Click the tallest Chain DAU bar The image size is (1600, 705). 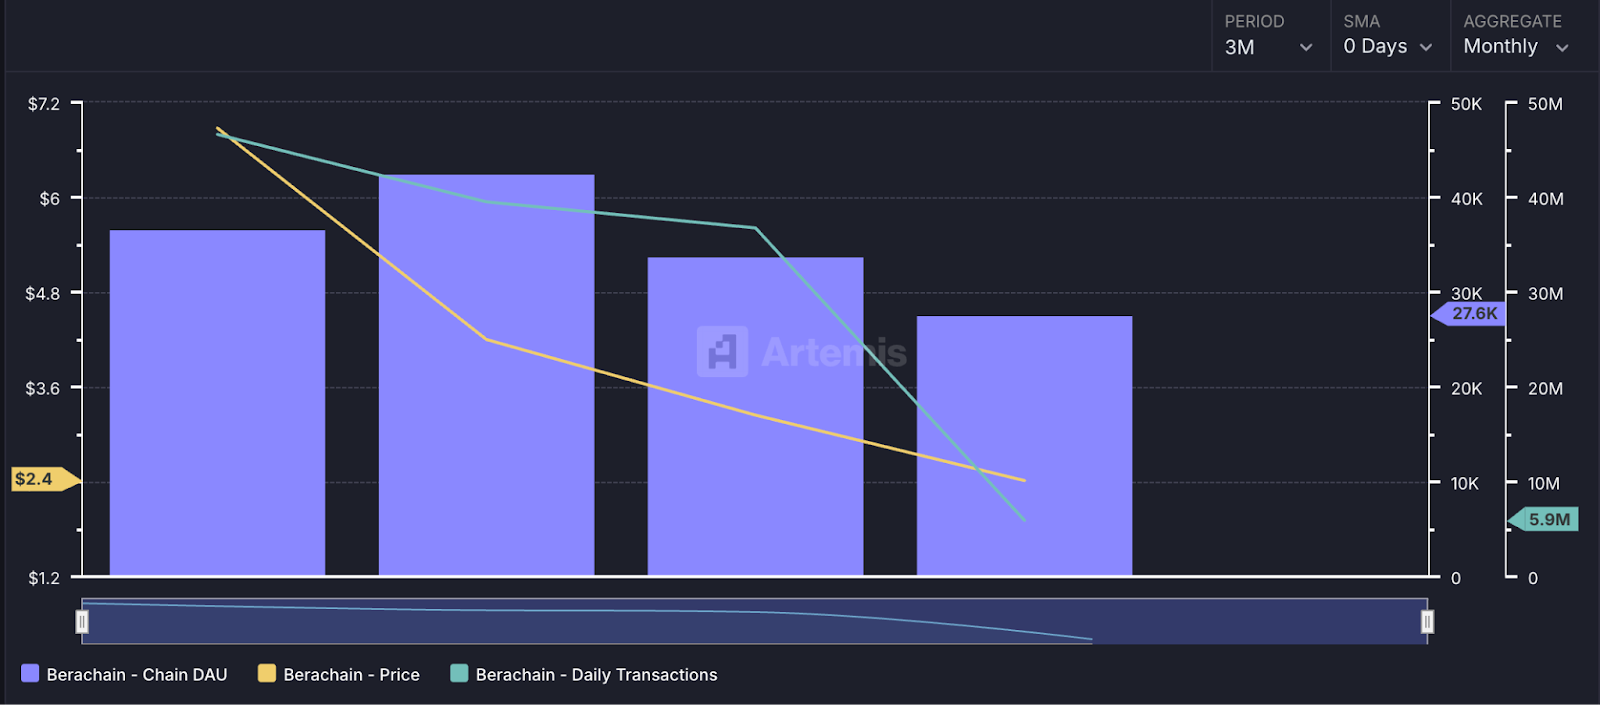[x=486, y=375]
